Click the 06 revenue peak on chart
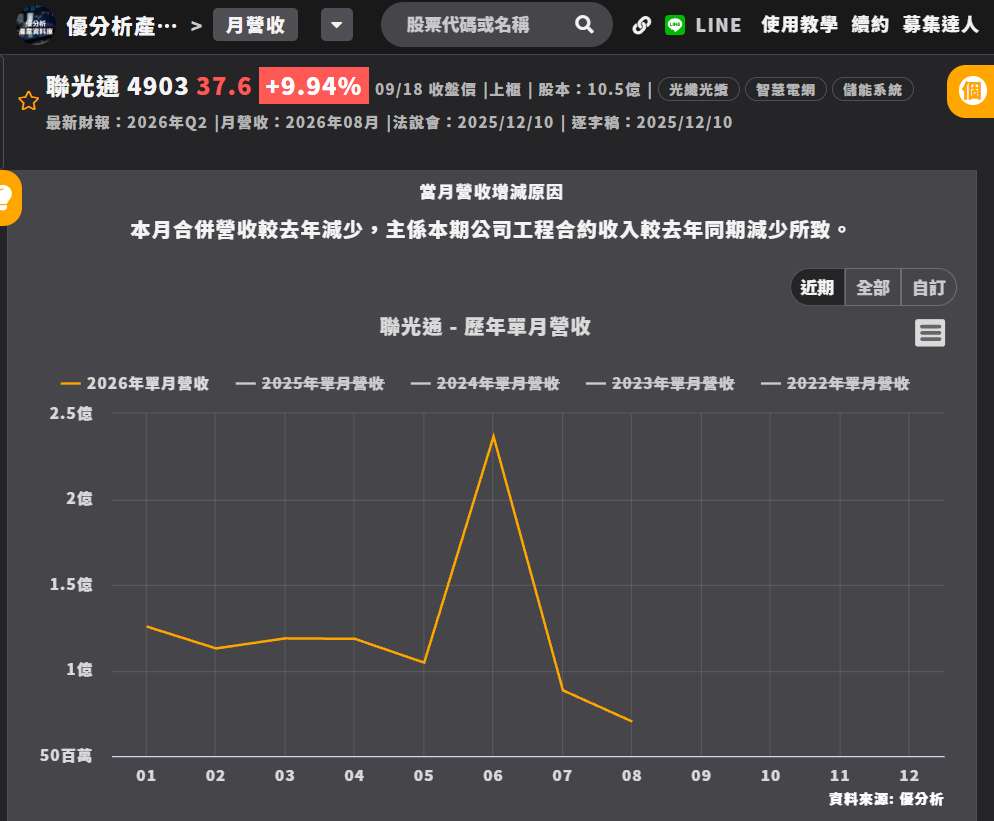 pyautogui.click(x=493, y=436)
